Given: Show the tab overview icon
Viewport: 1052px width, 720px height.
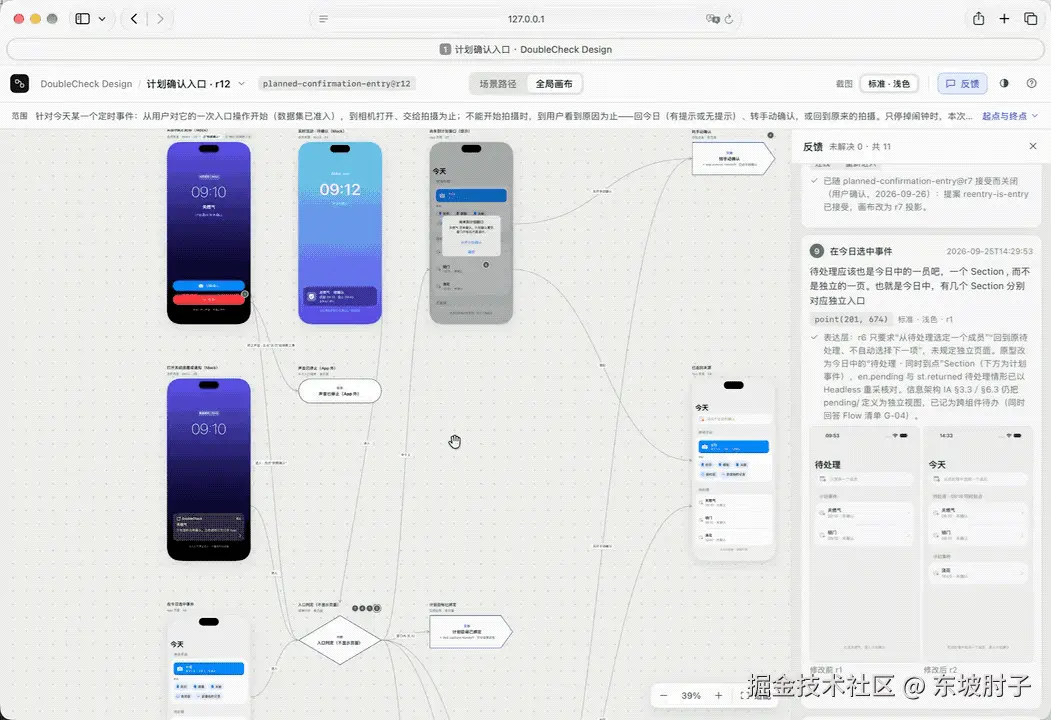Looking at the screenshot, I should [x=1031, y=19].
